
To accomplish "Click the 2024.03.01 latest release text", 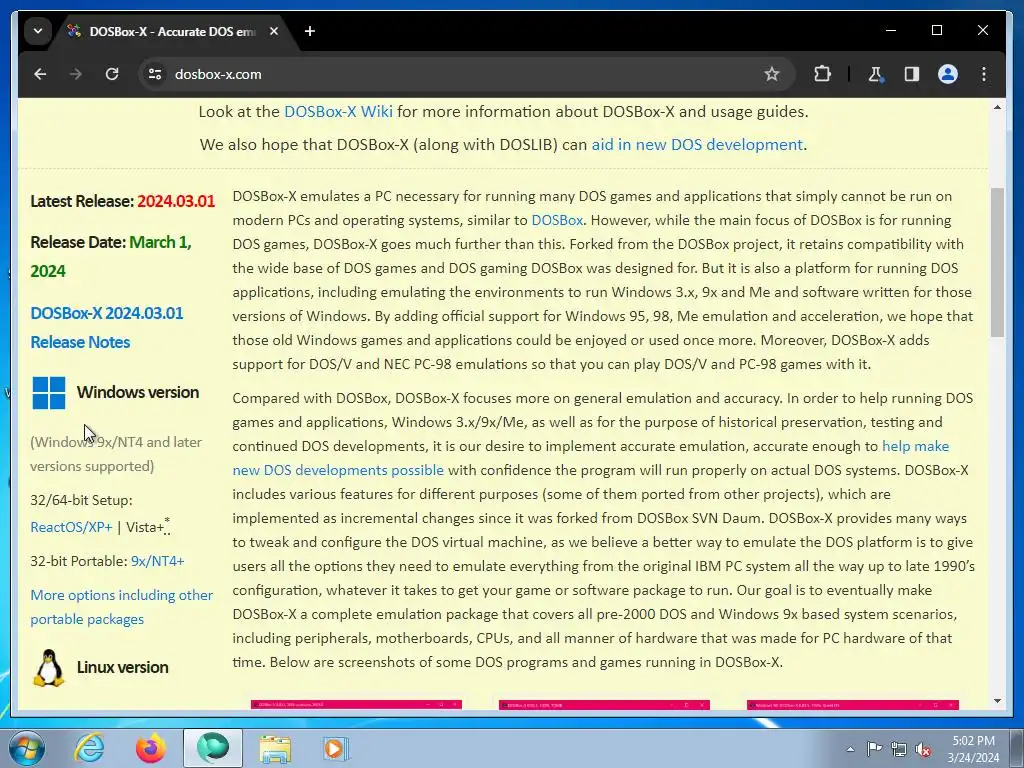I will point(176,201).
